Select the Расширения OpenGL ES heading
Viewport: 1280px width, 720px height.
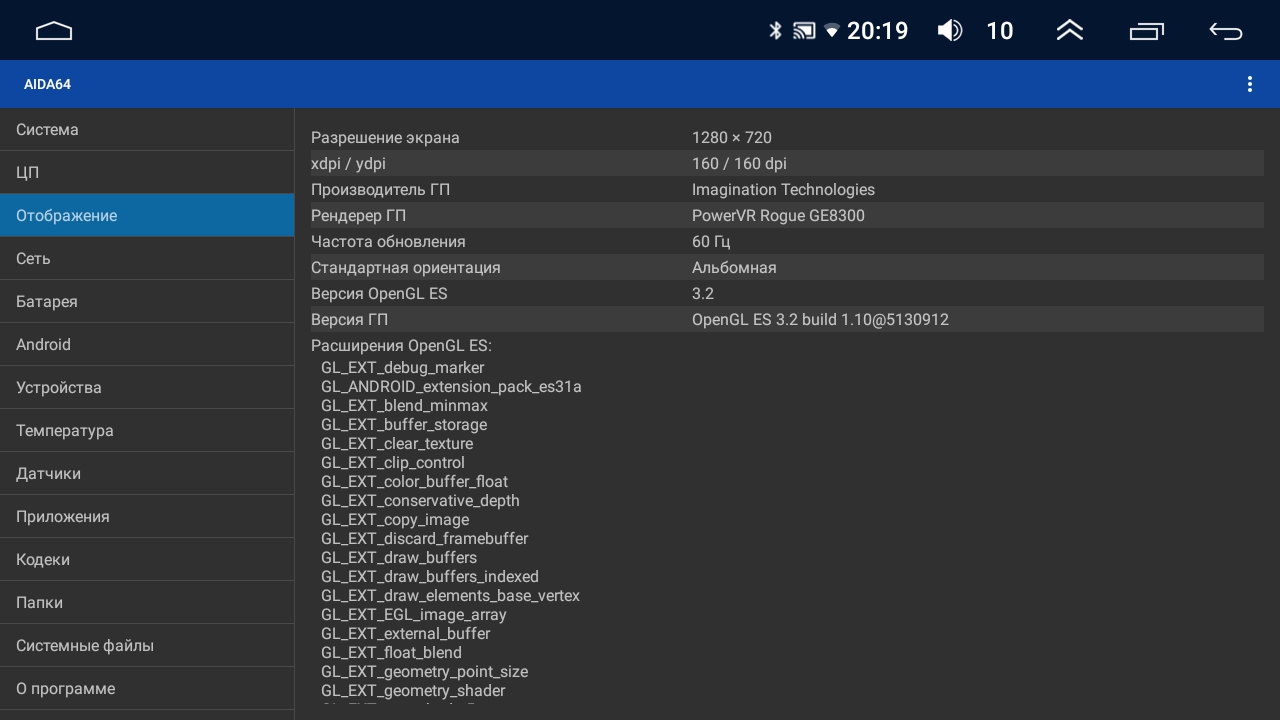[401, 346]
